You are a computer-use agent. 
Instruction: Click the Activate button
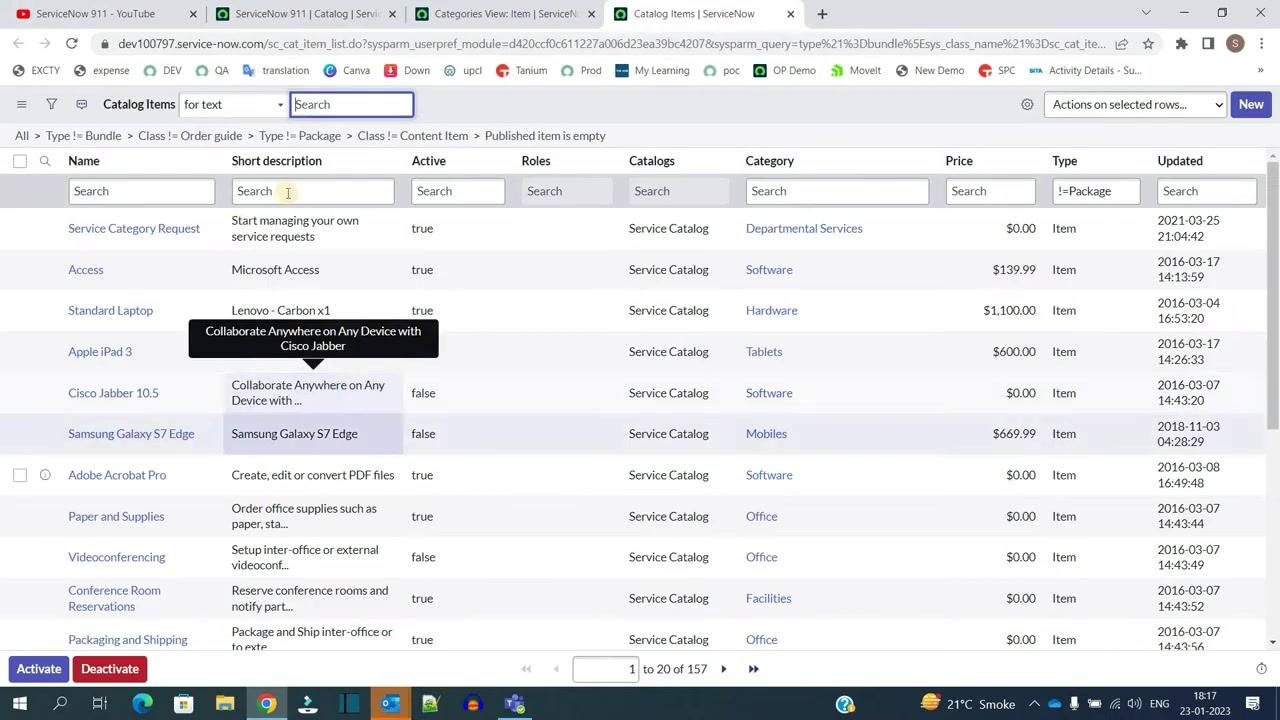[x=39, y=669]
